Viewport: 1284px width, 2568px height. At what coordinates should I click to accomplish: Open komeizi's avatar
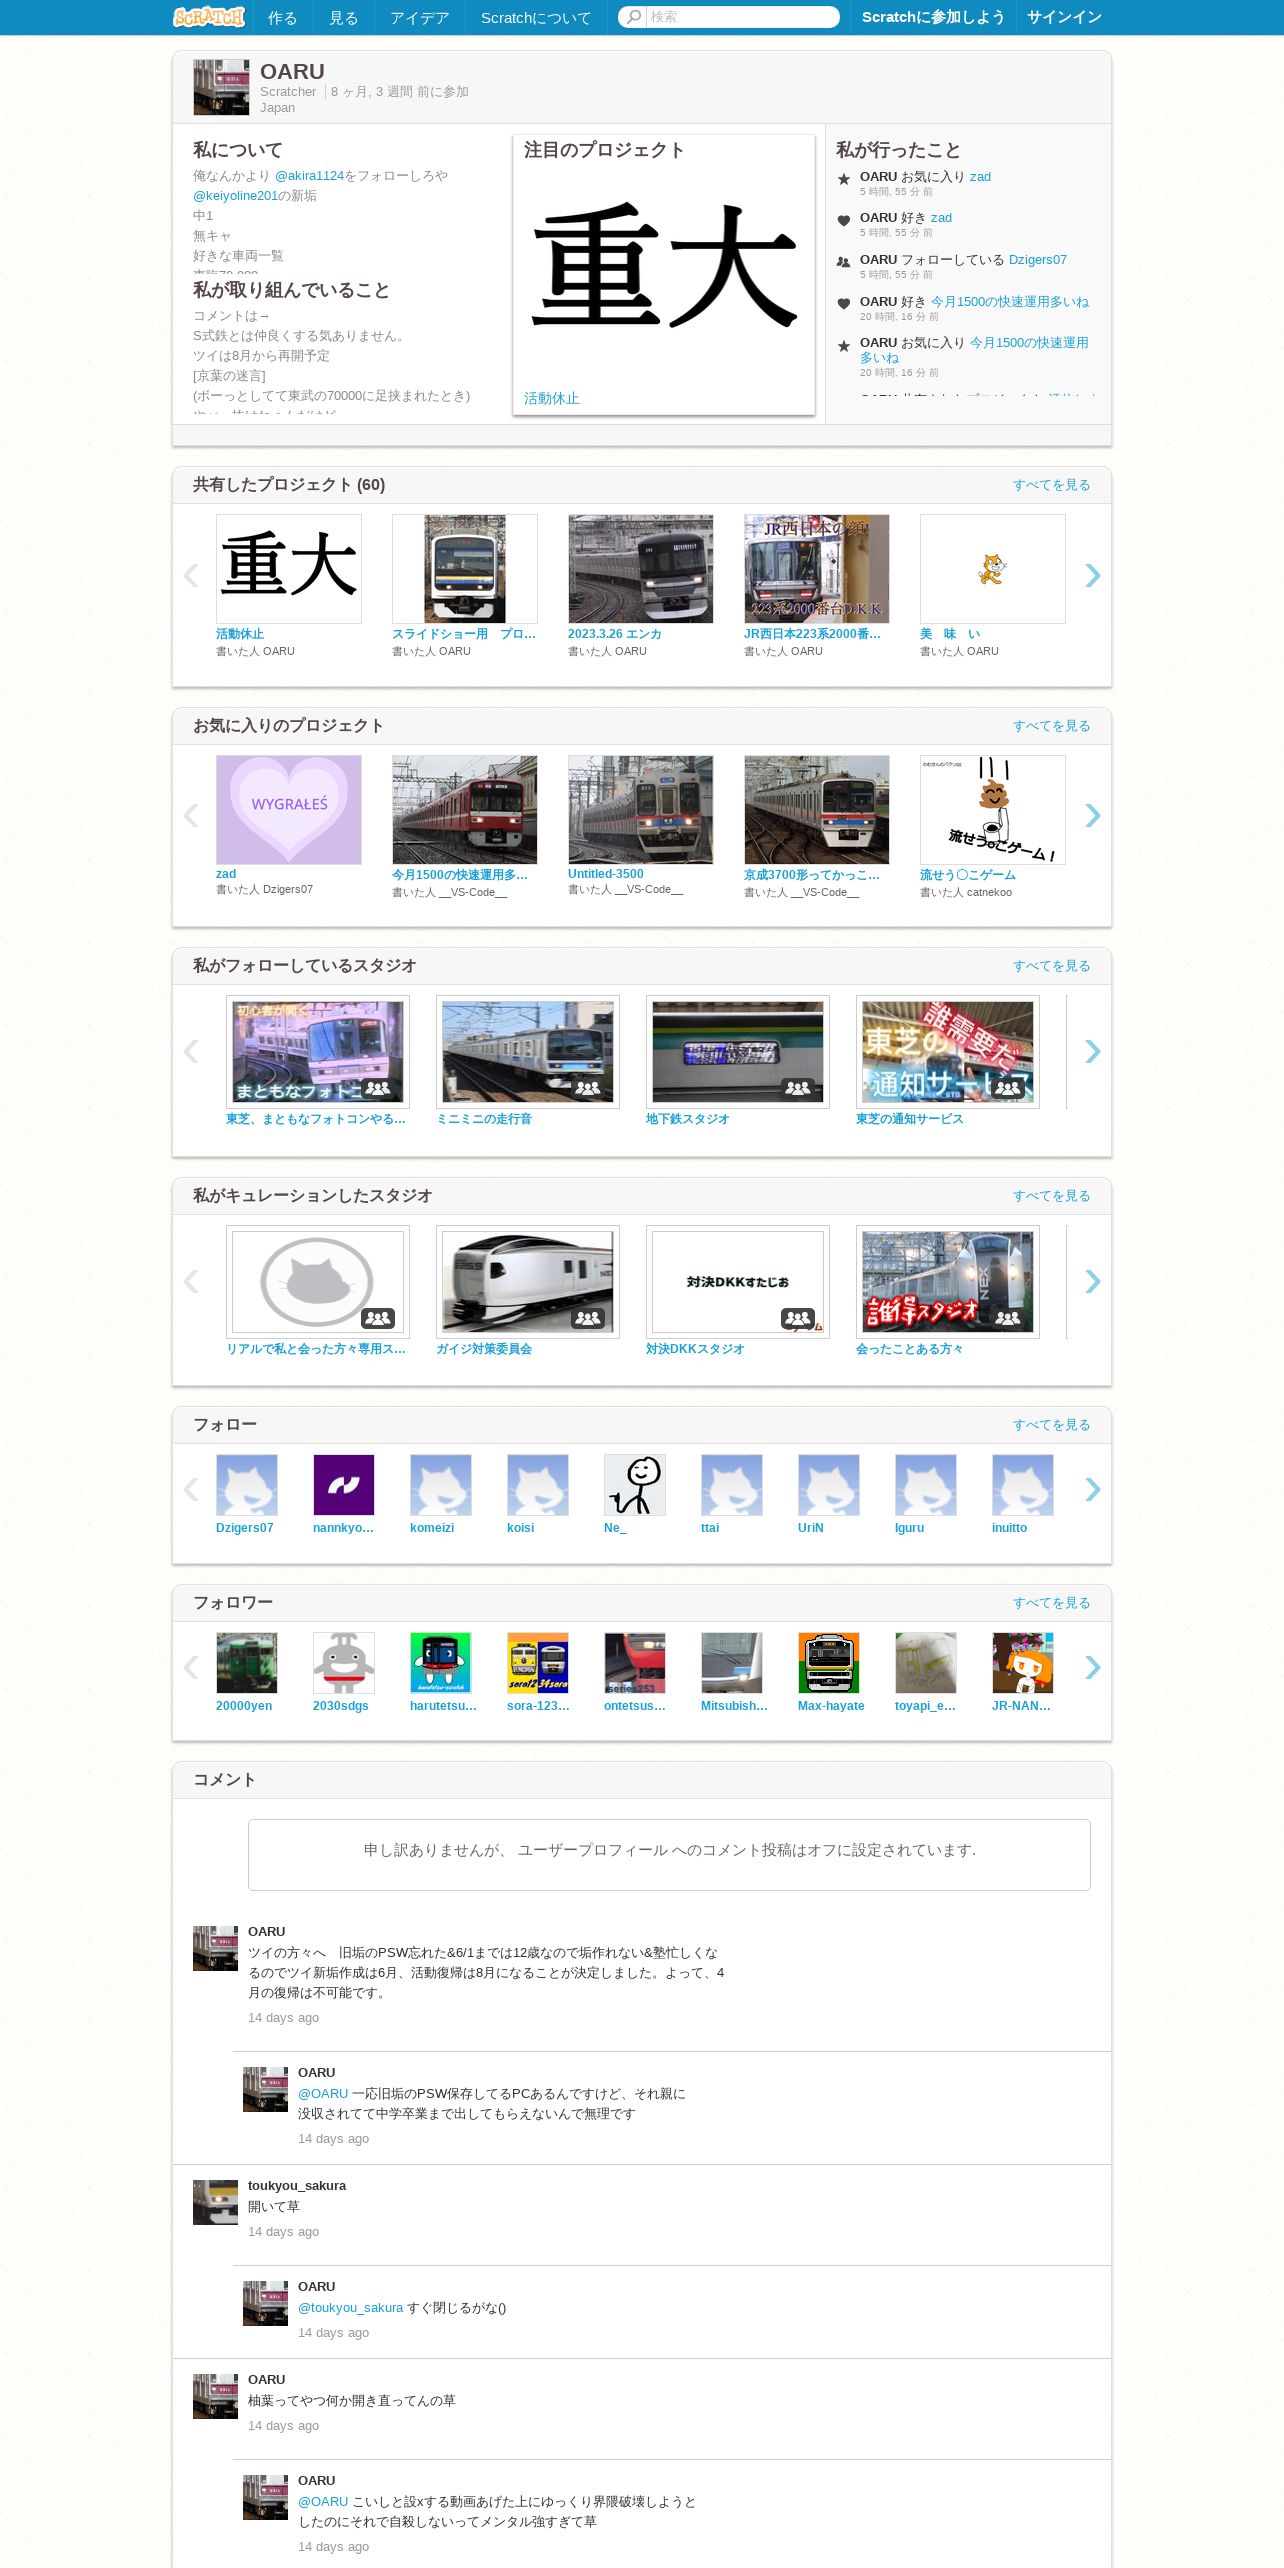pos(440,1485)
